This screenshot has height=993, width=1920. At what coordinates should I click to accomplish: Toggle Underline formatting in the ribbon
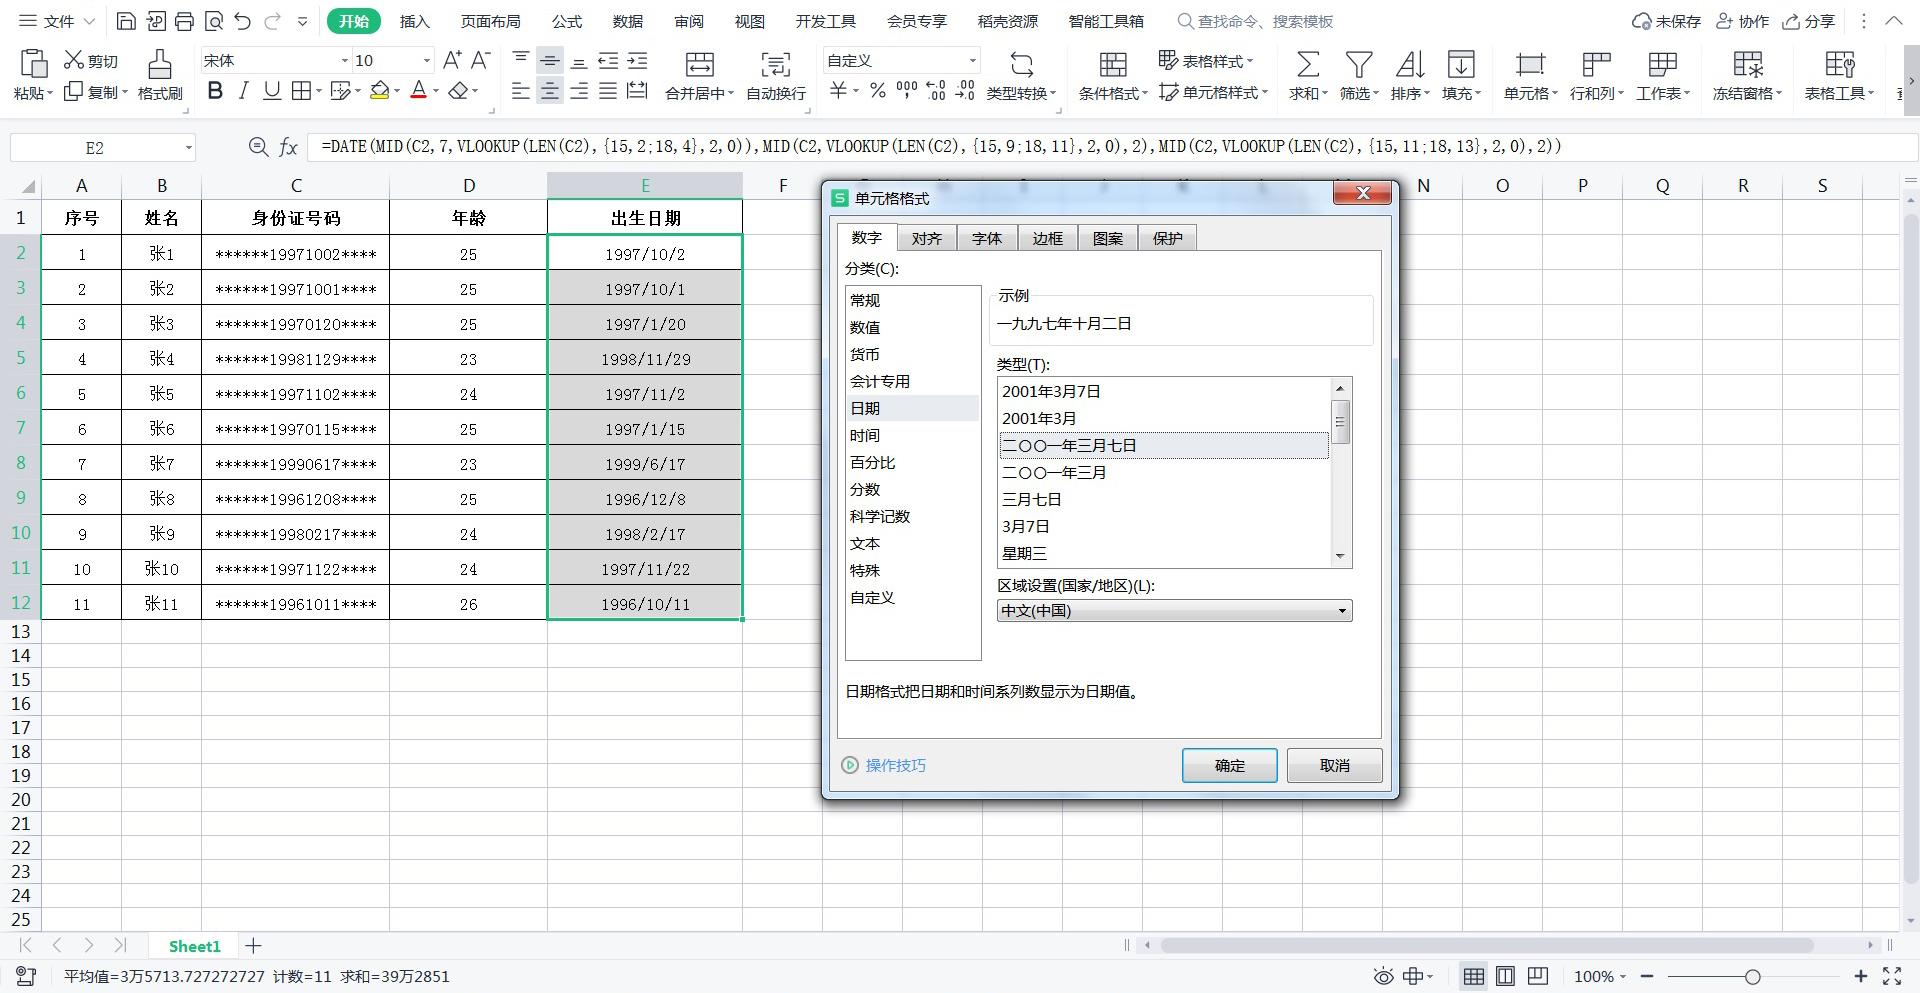click(271, 91)
